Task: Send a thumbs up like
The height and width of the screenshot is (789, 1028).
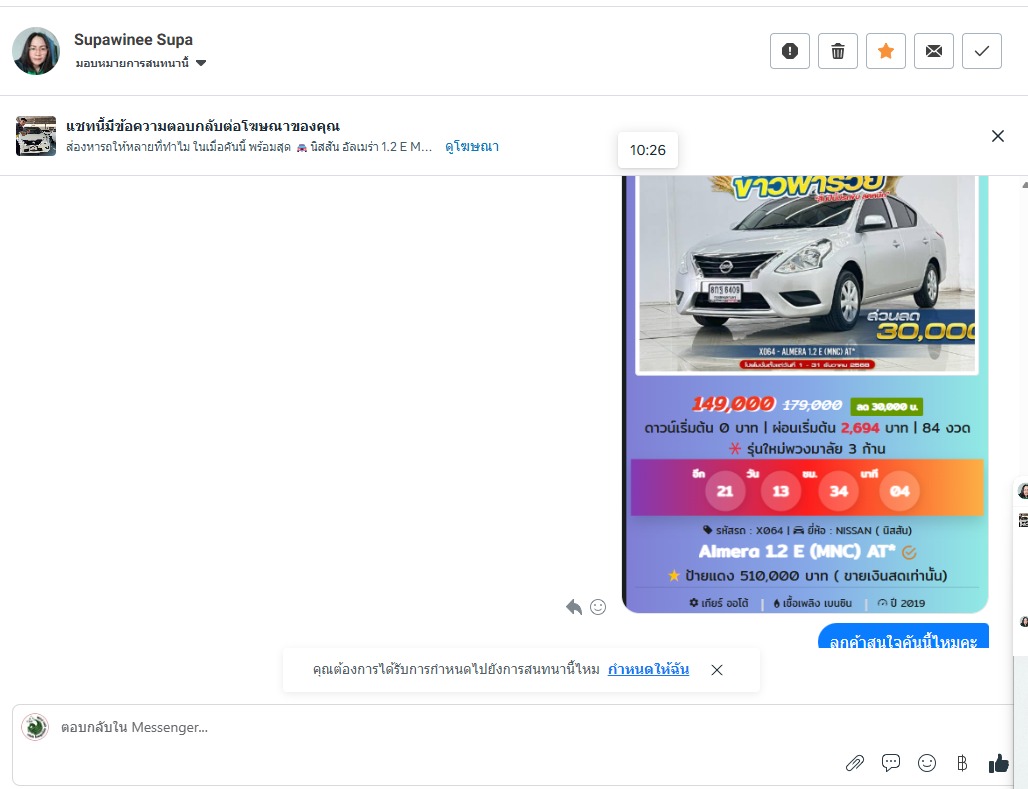Action: [x=998, y=763]
